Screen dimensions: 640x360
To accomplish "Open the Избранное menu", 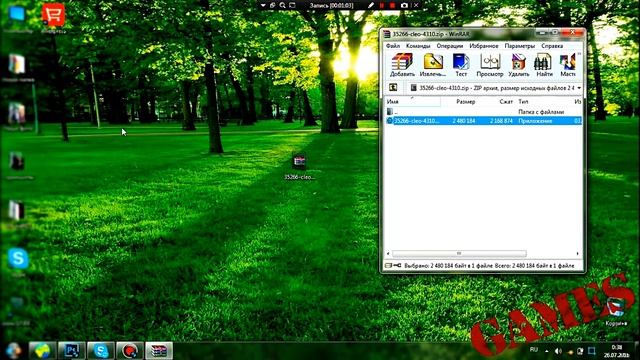I will pos(484,46).
